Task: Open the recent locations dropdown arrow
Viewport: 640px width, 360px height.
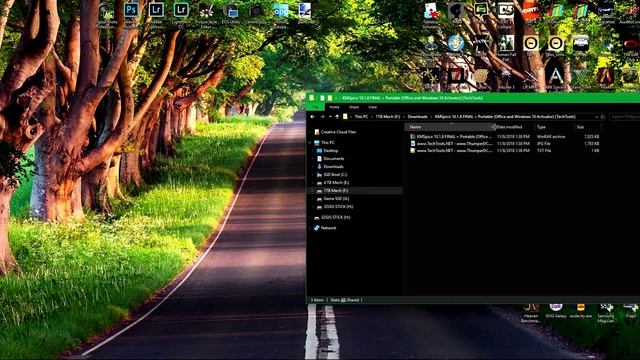Action: [x=330, y=117]
